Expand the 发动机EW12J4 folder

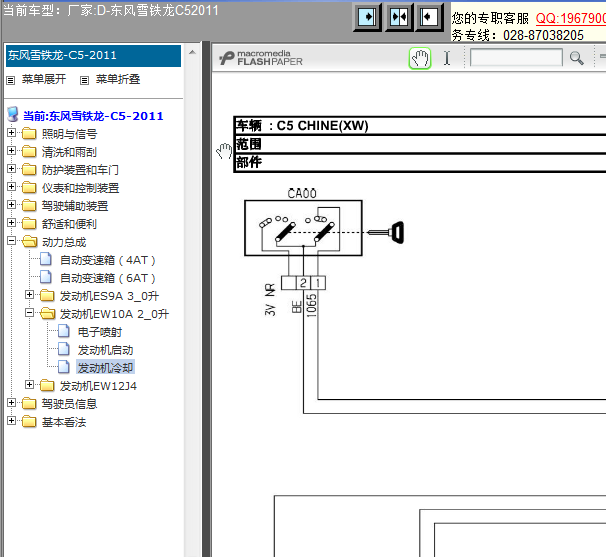(x=29, y=384)
